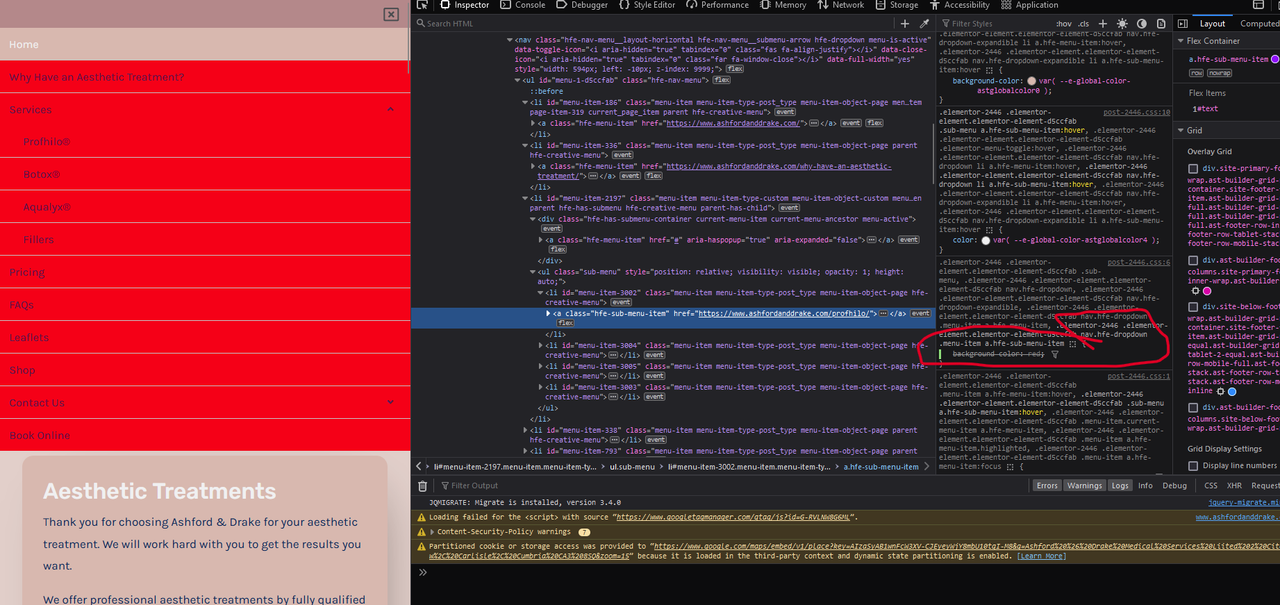Click the crosshair highlight icon beside the blue swatch

(x=1220, y=391)
